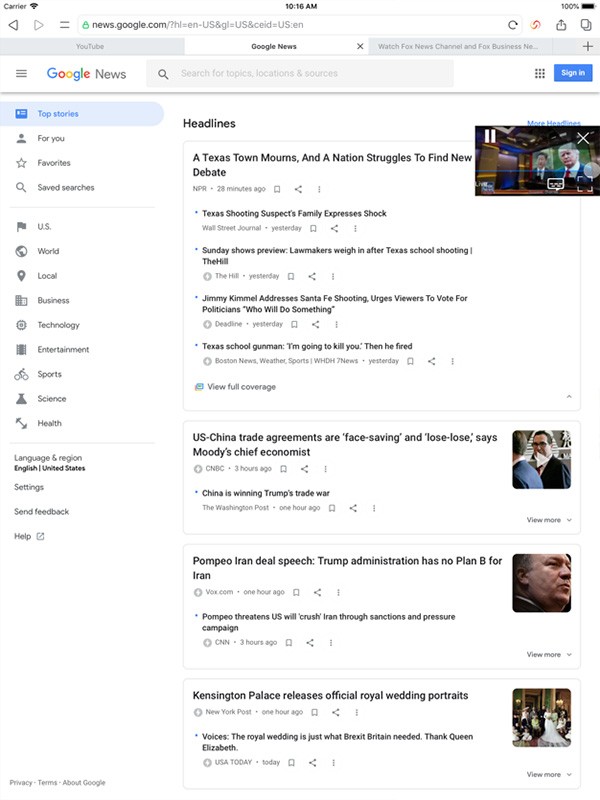Image resolution: width=600 pixels, height=800 pixels.
Task: Bookmark the New York Post story
Action: pyautogui.click(x=314, y=712)
